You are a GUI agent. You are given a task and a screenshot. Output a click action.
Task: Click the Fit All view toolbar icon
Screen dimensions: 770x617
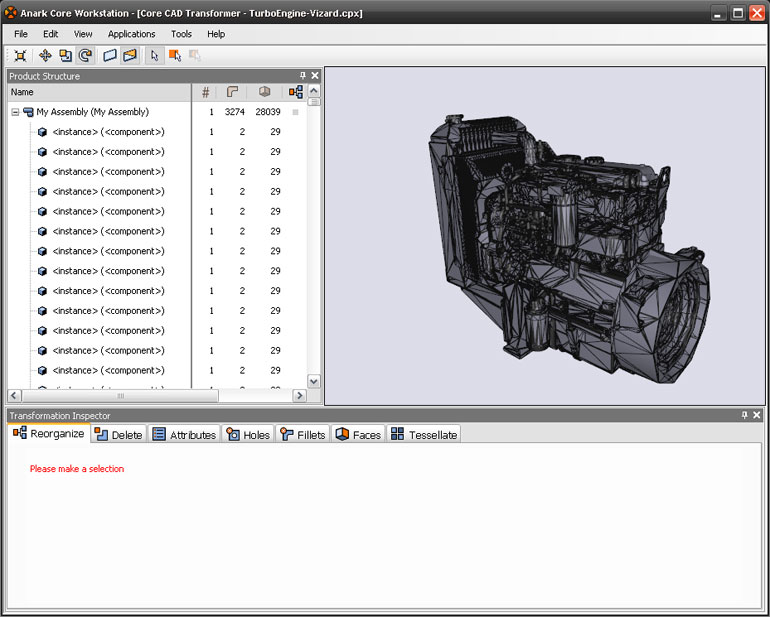[x=20, y=56]
